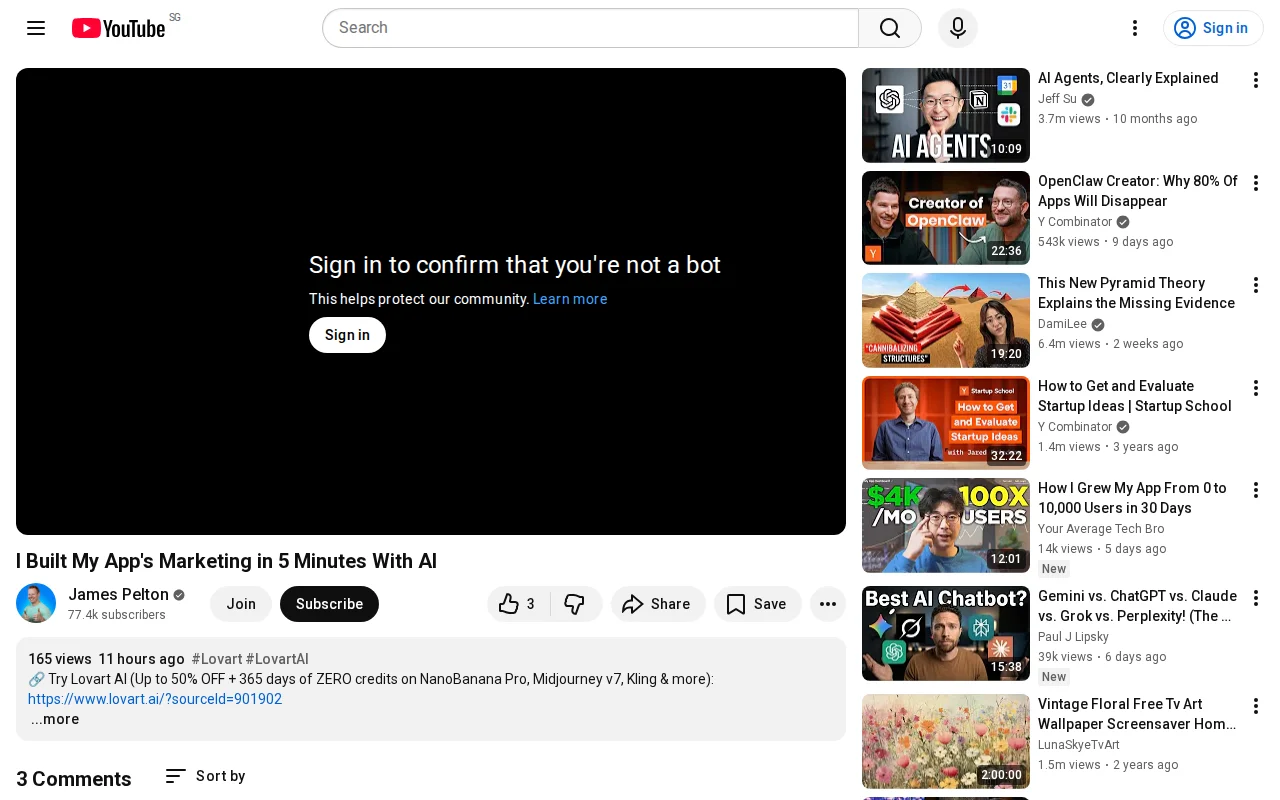Open the Learn more link in player
Viewport: 1280px width, 800px height.
point(570,299)
